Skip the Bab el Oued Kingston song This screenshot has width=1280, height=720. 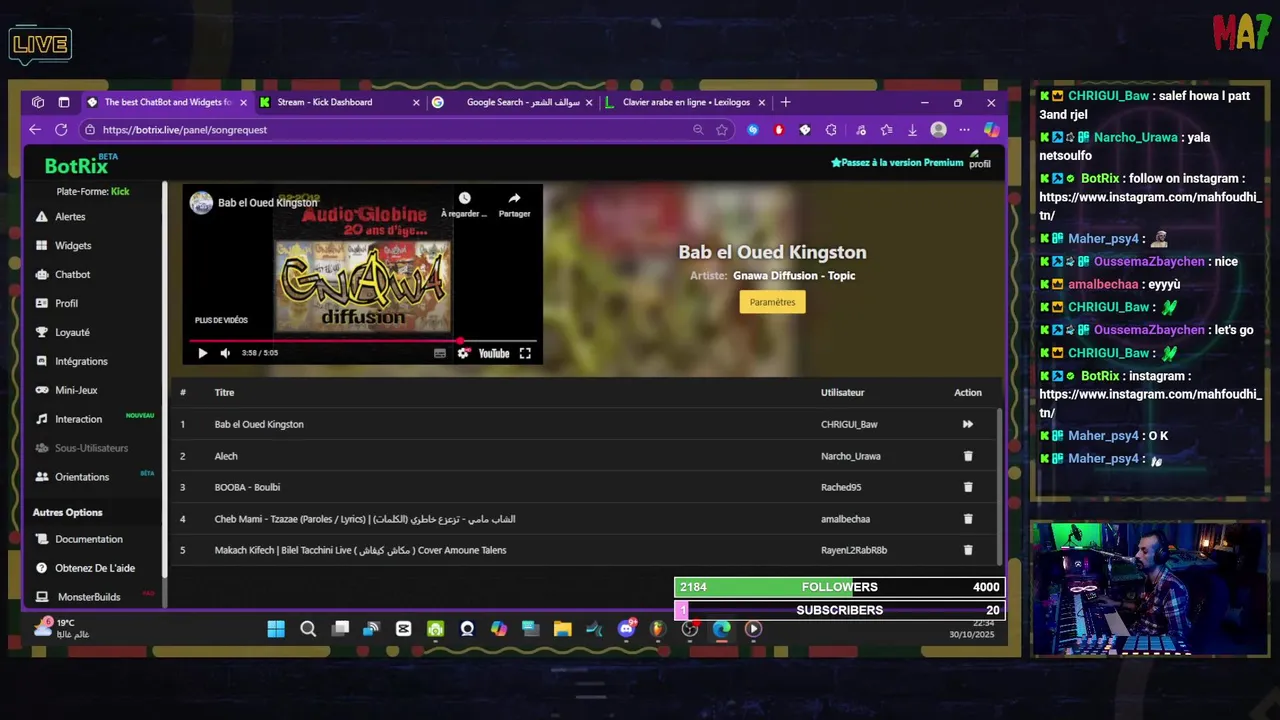point(968,424)
